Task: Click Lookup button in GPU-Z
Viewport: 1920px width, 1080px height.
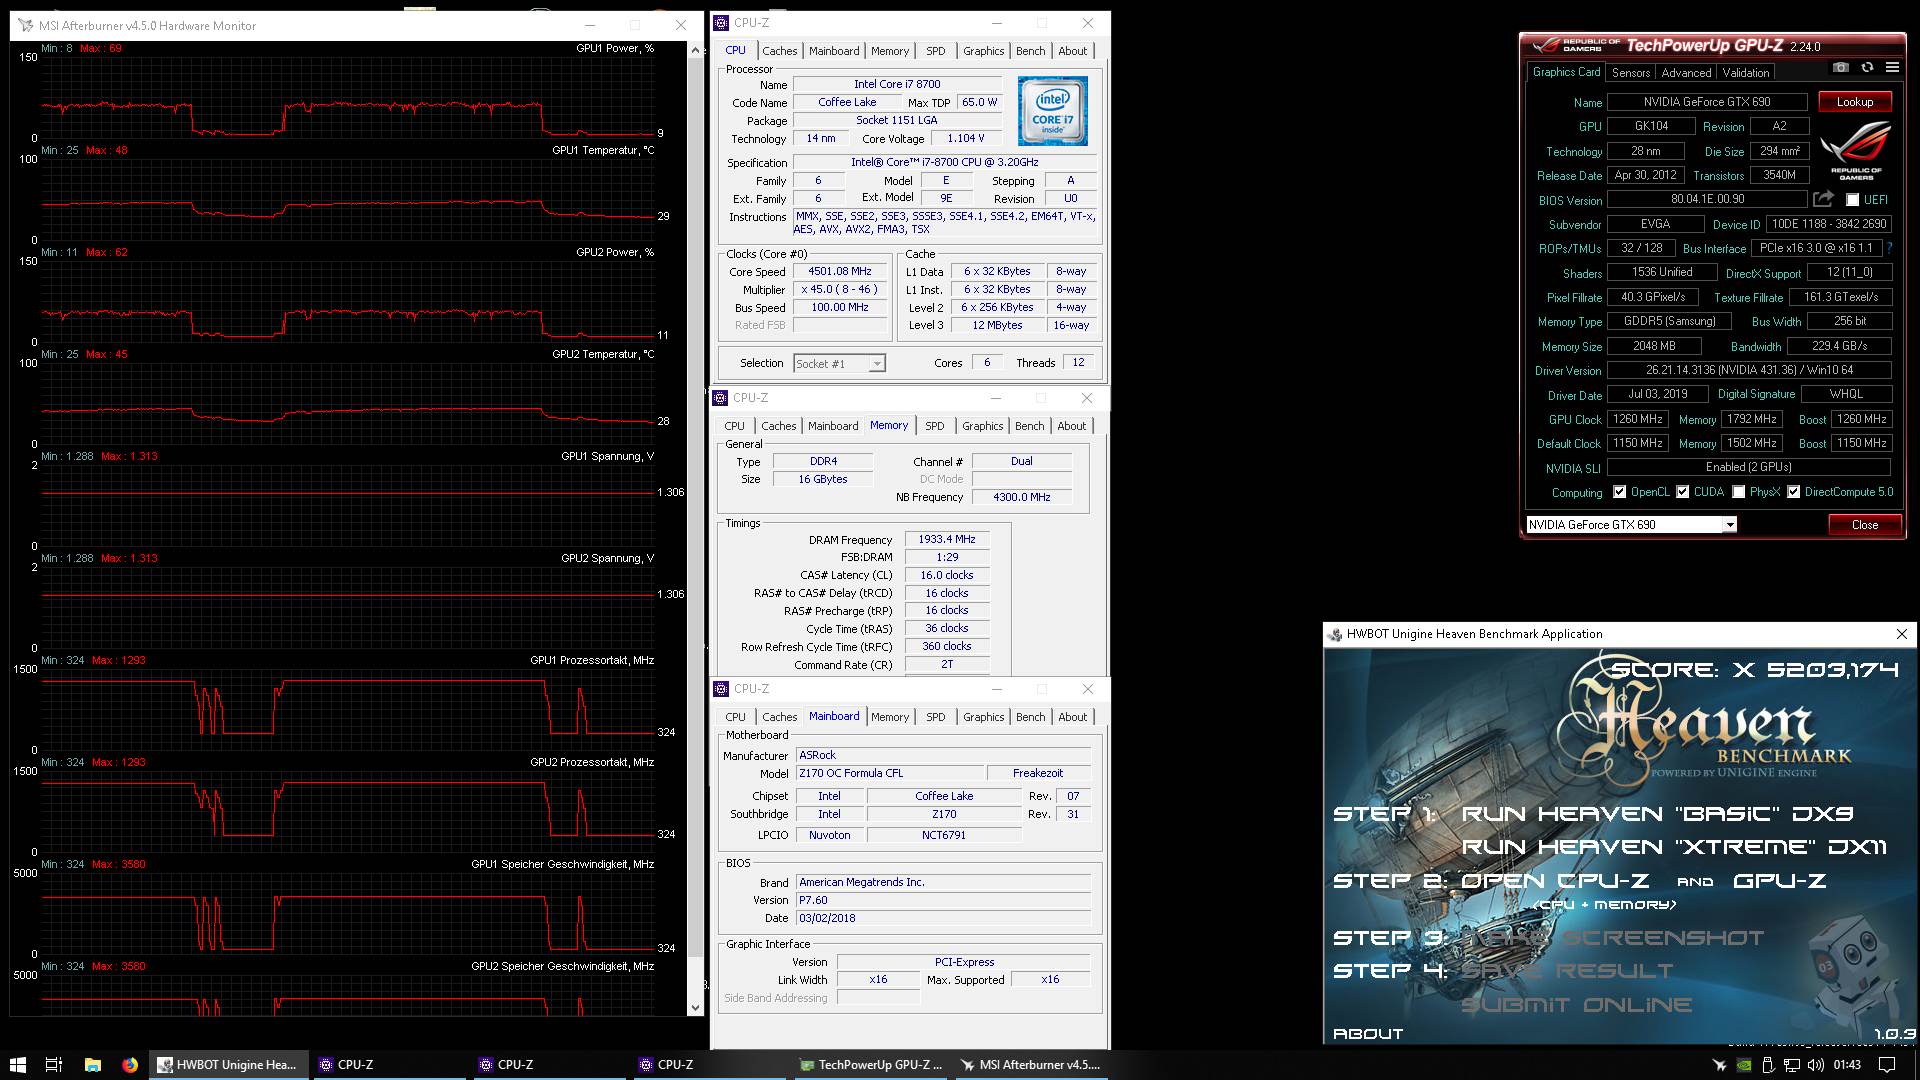Action: tap(1855, 102)
